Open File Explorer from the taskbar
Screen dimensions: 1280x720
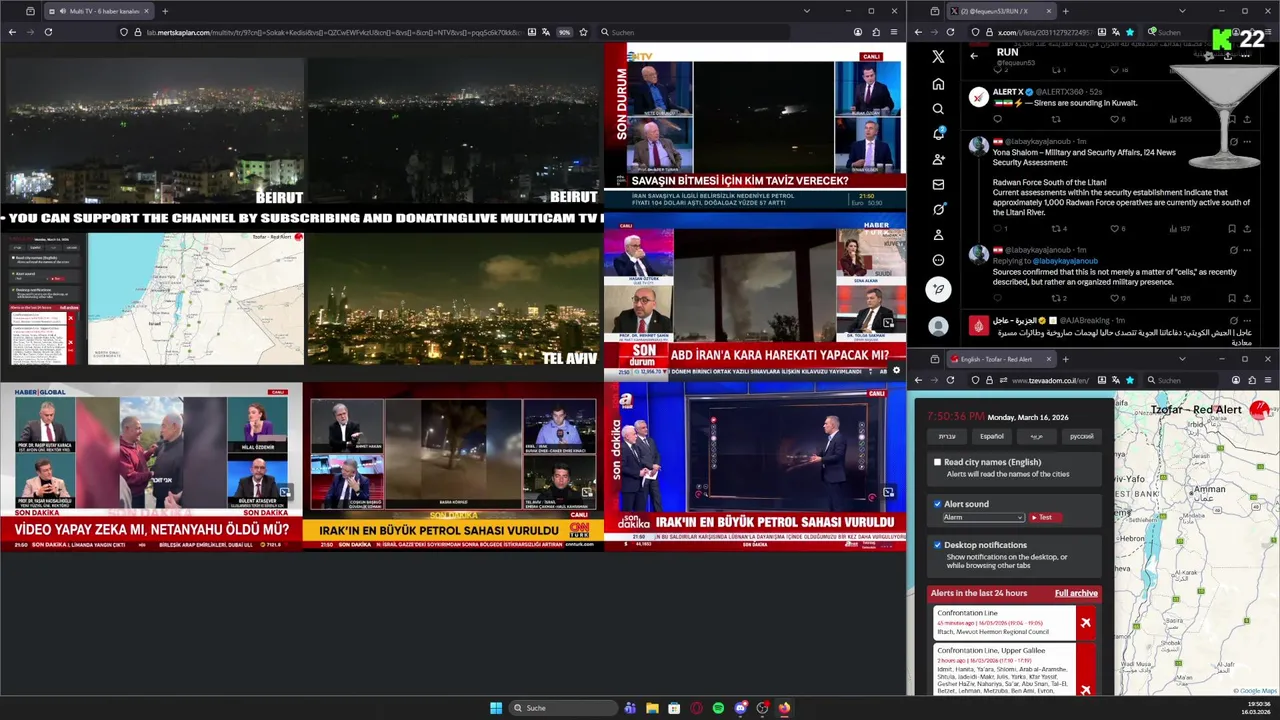(x=652, y=708)
